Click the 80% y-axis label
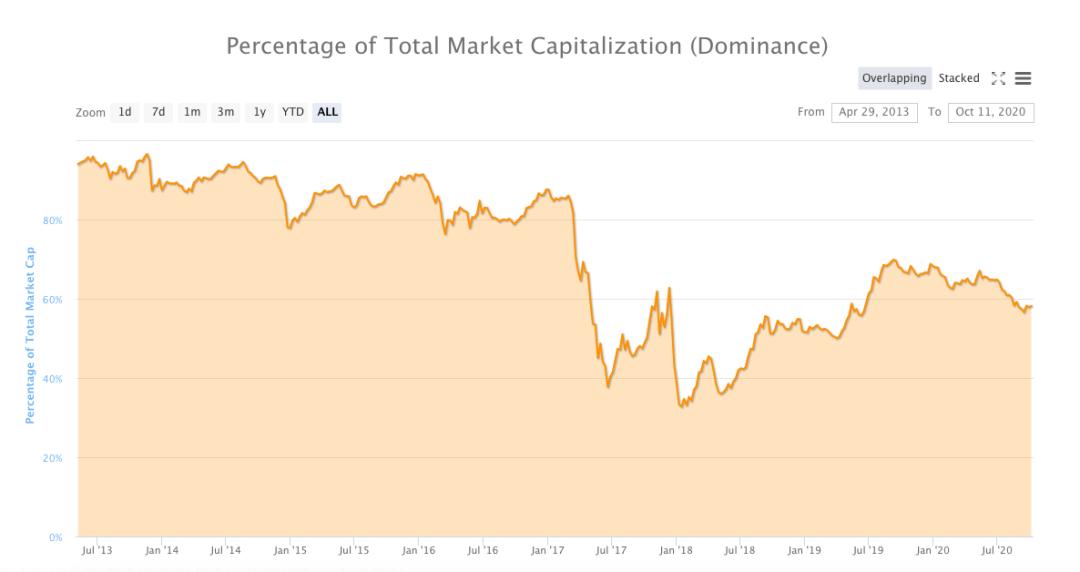 [53, 221]
